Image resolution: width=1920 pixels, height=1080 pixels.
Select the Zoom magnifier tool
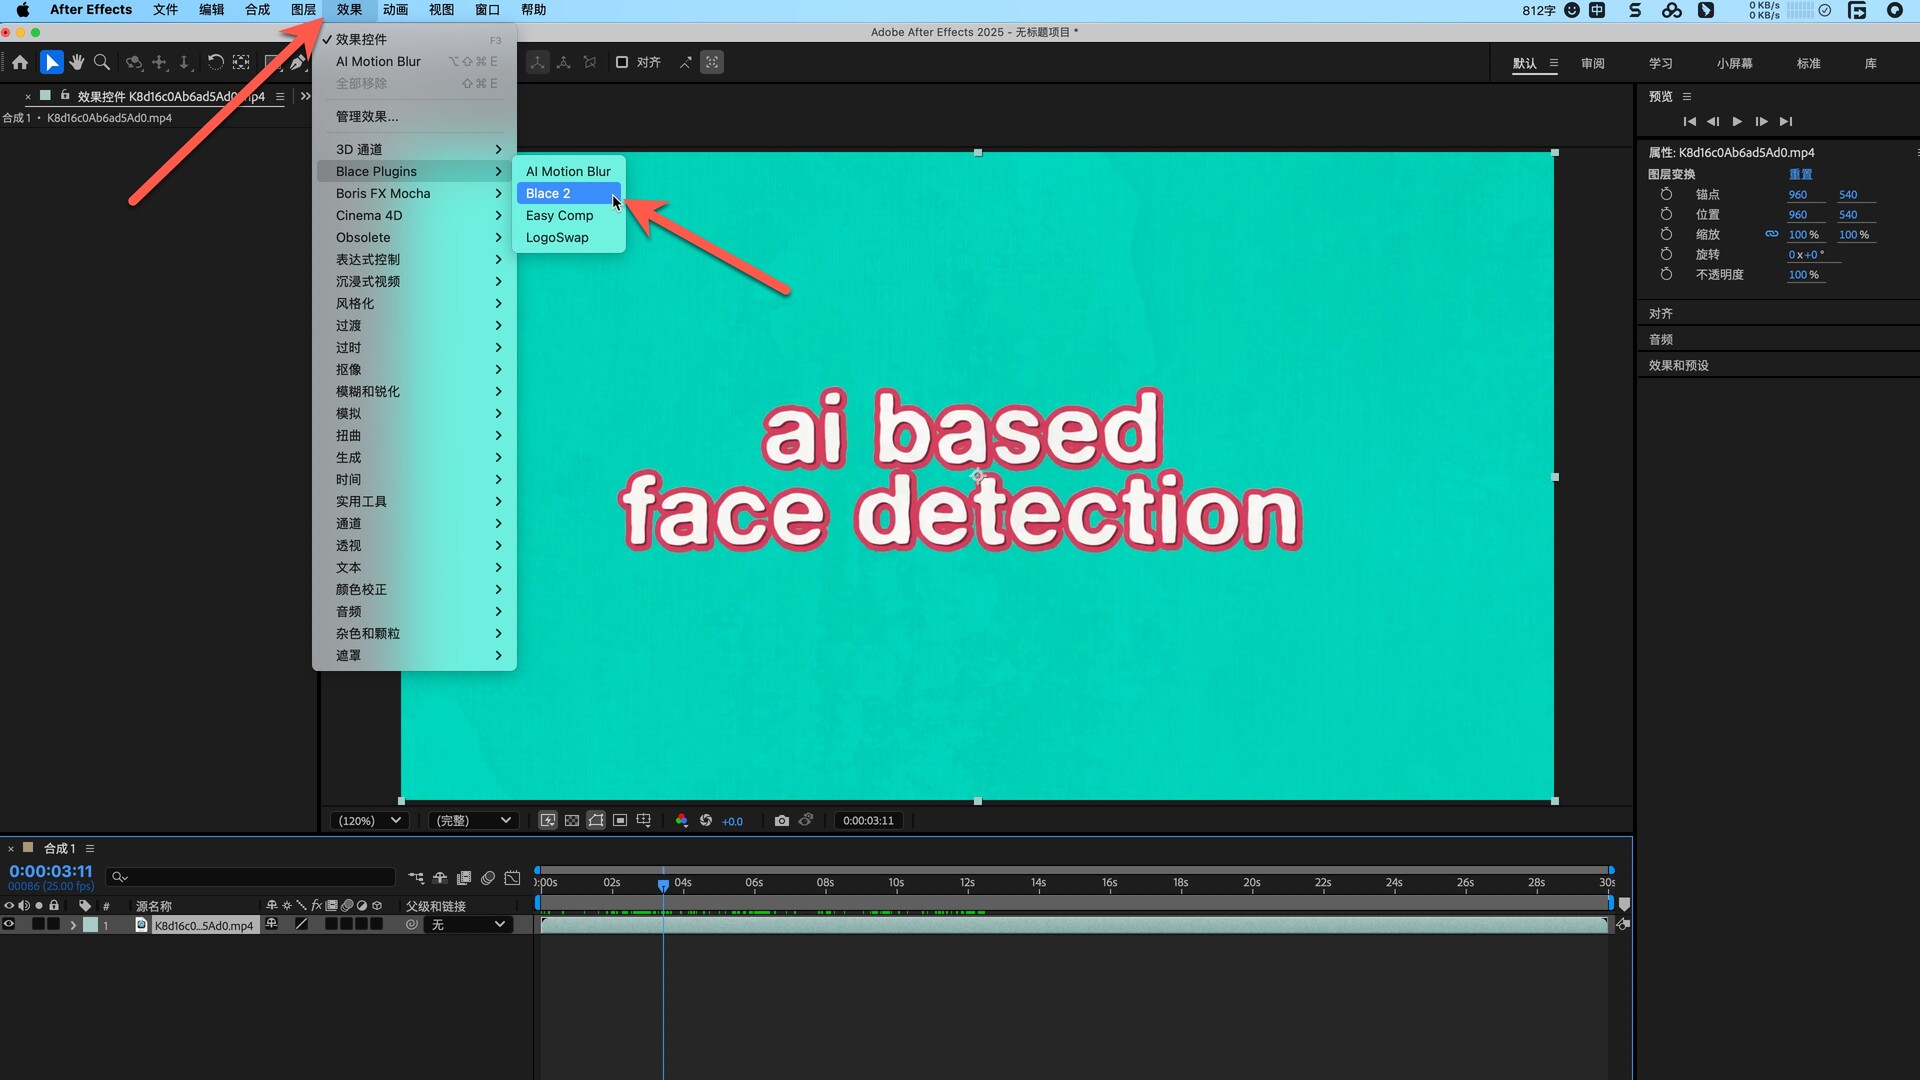coord(102,62)
